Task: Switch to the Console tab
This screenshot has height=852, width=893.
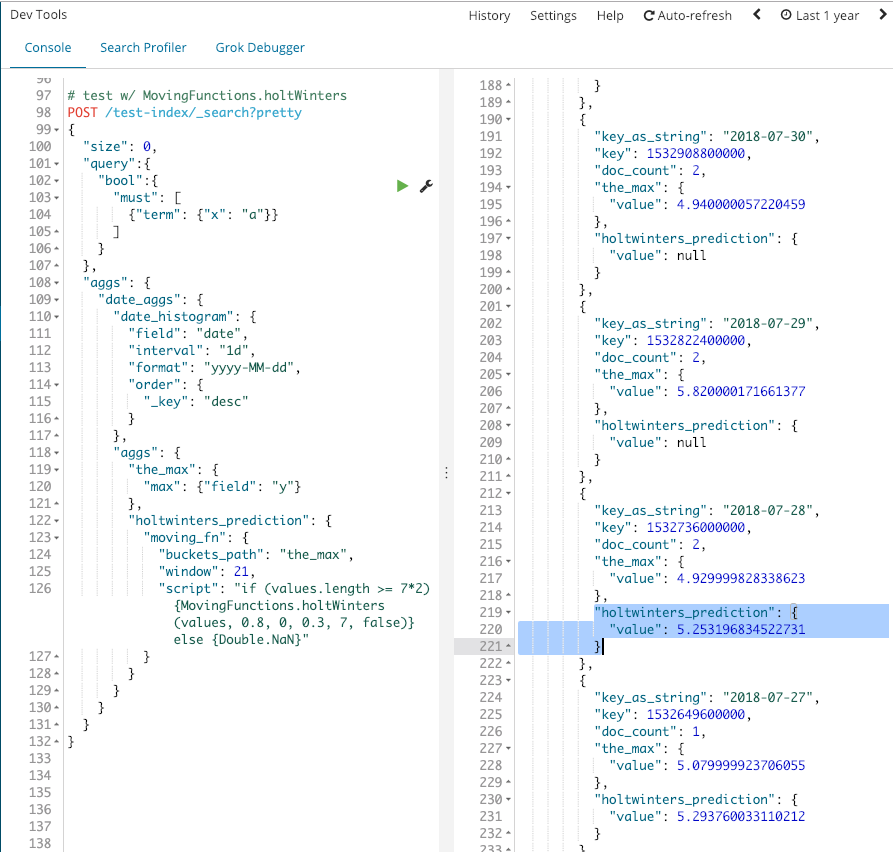Action: point(48,48)
